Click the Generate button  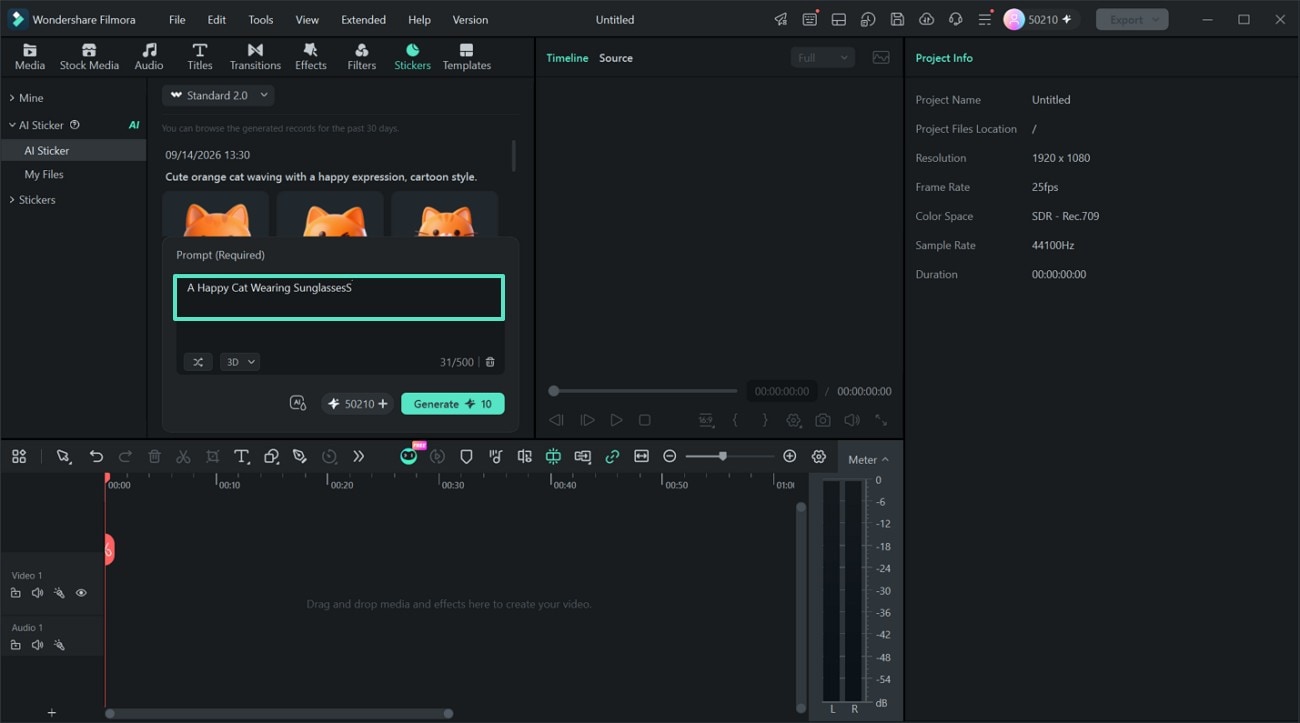tap(453, 404)
